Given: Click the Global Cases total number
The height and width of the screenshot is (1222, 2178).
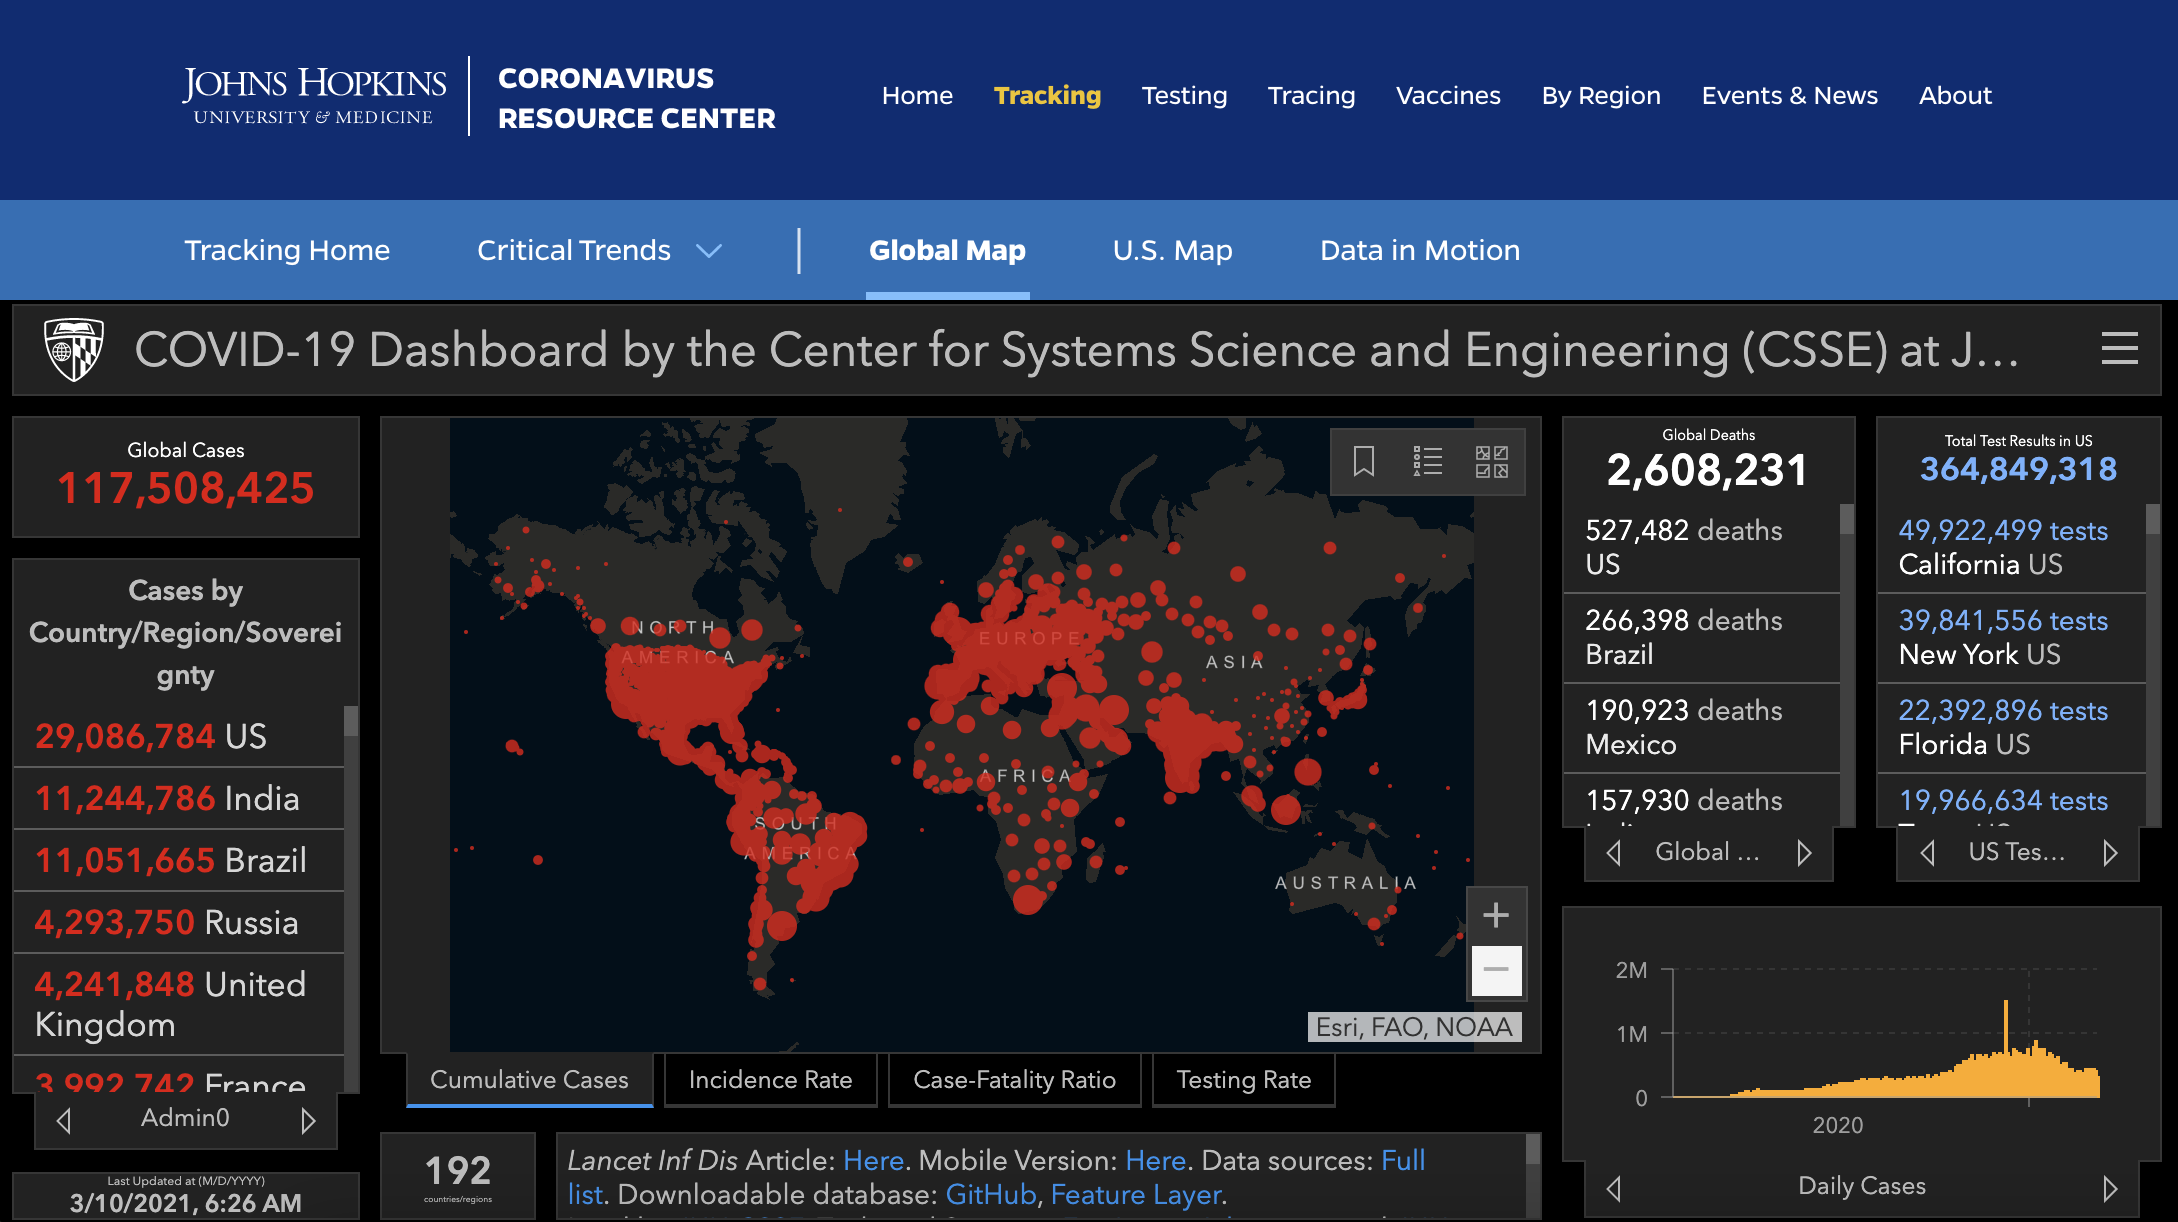Looking at the screenshot, I should [186, 489].
